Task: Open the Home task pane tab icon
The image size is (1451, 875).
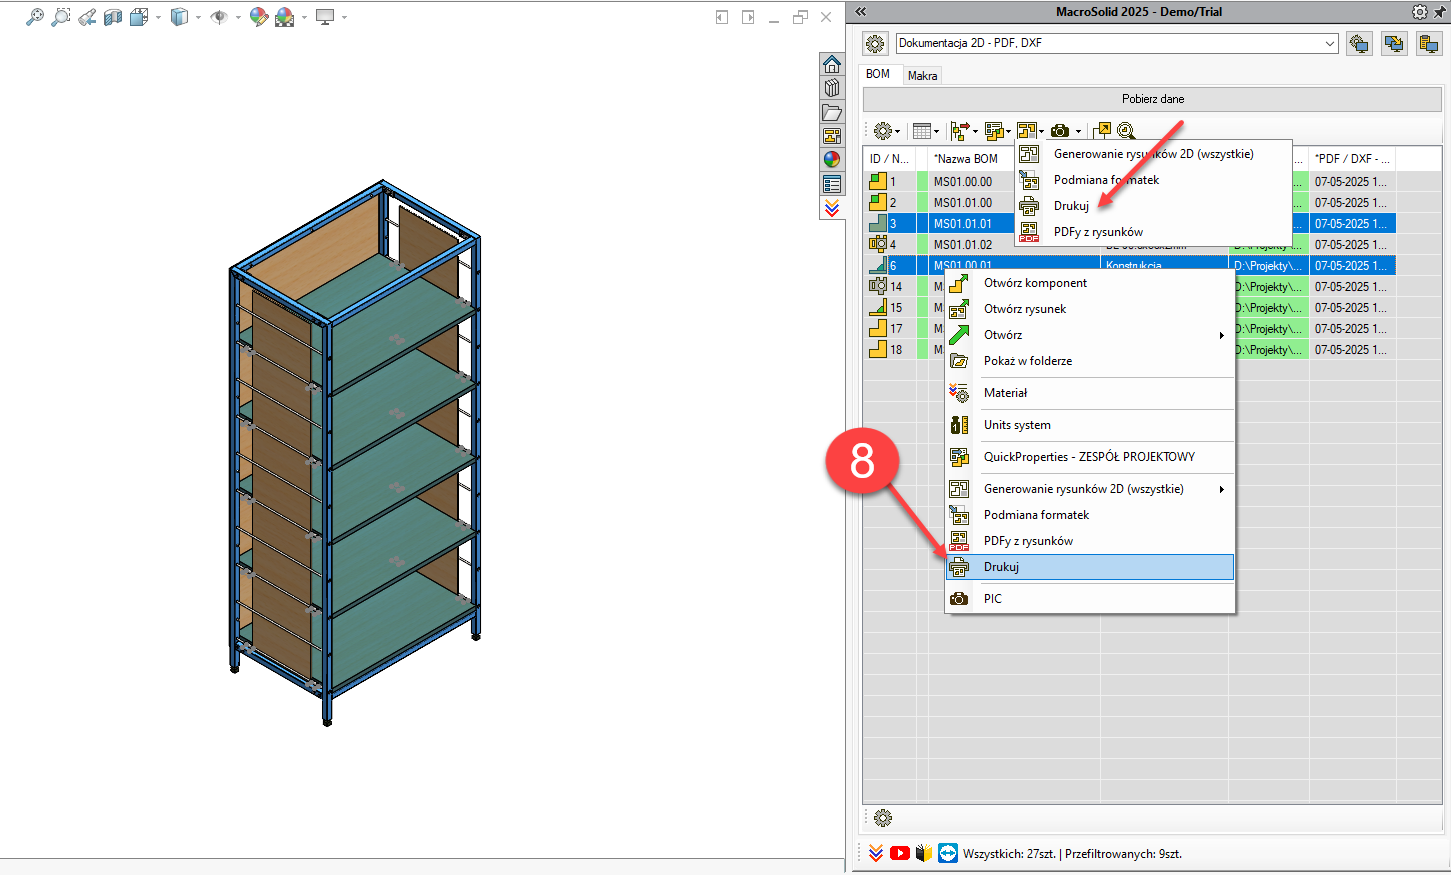Action: 832,65
